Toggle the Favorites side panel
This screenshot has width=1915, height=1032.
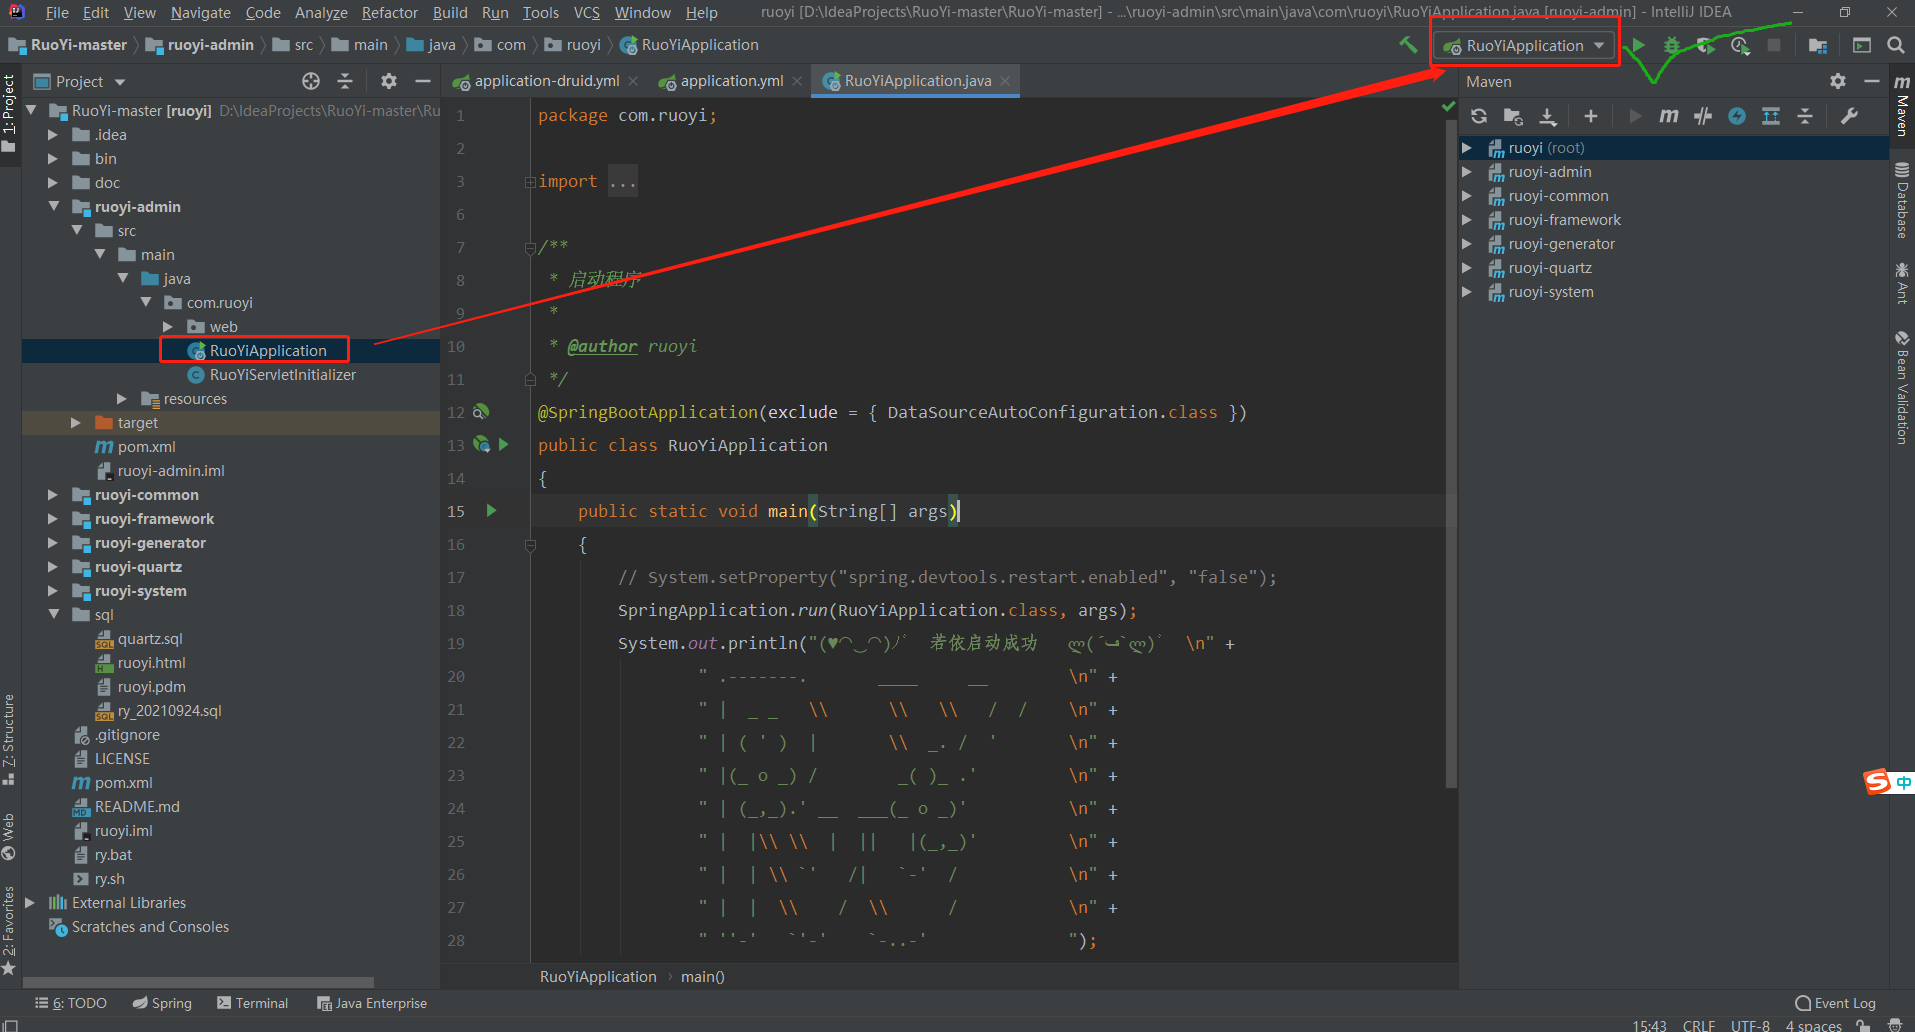point(9,930)
